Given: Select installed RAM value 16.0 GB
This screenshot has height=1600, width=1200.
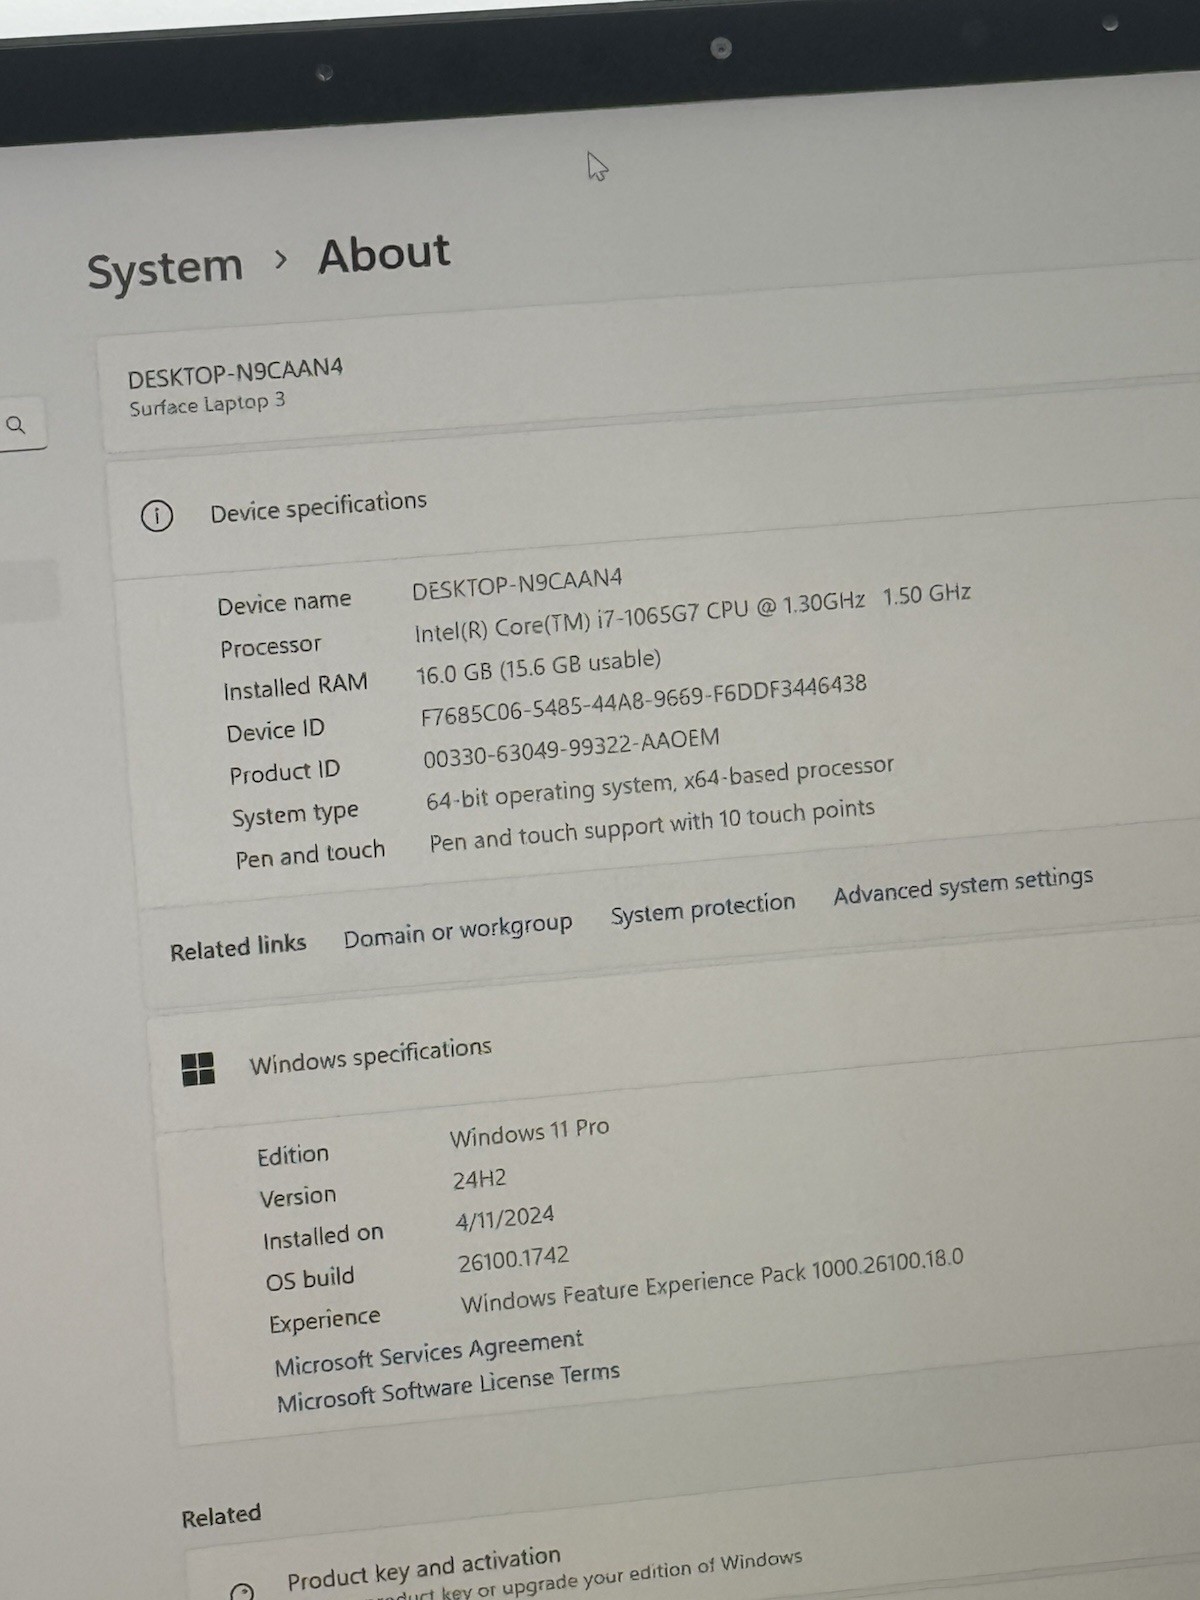Looking at the screenshot, I should pos(538,666).
